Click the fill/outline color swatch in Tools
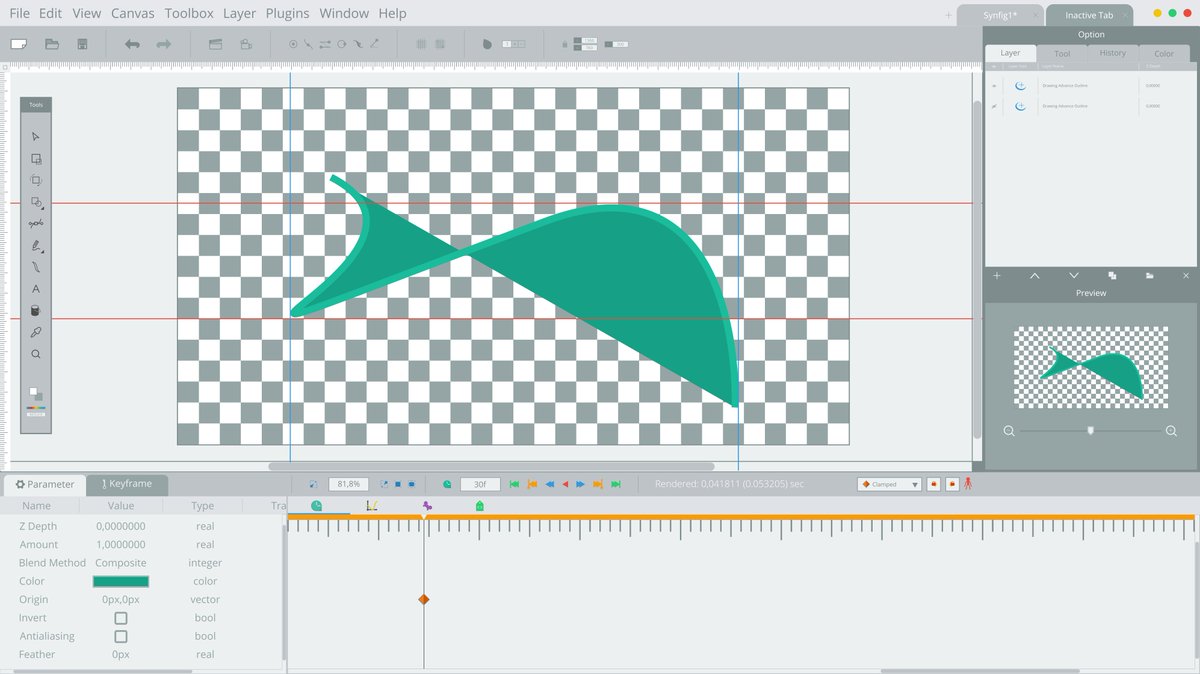 (x=36, y=394)
